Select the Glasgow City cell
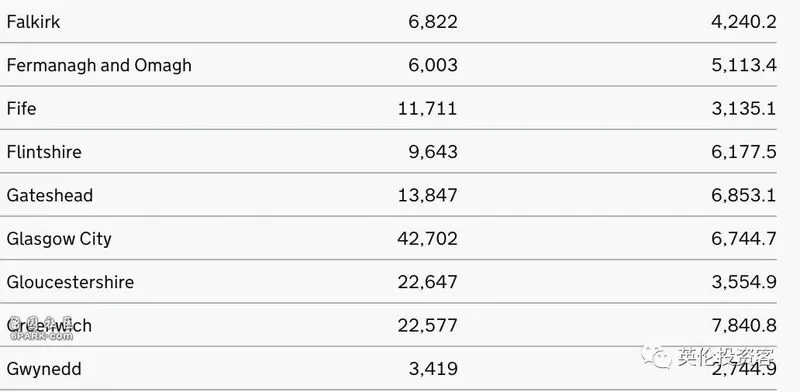 click(x=59, y=239)
